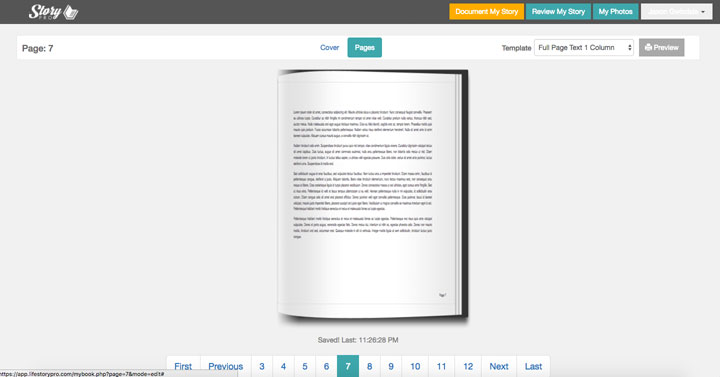The image size is (720, 377).
Task: Go to the Previous page
Action: [x=225, y=366]
